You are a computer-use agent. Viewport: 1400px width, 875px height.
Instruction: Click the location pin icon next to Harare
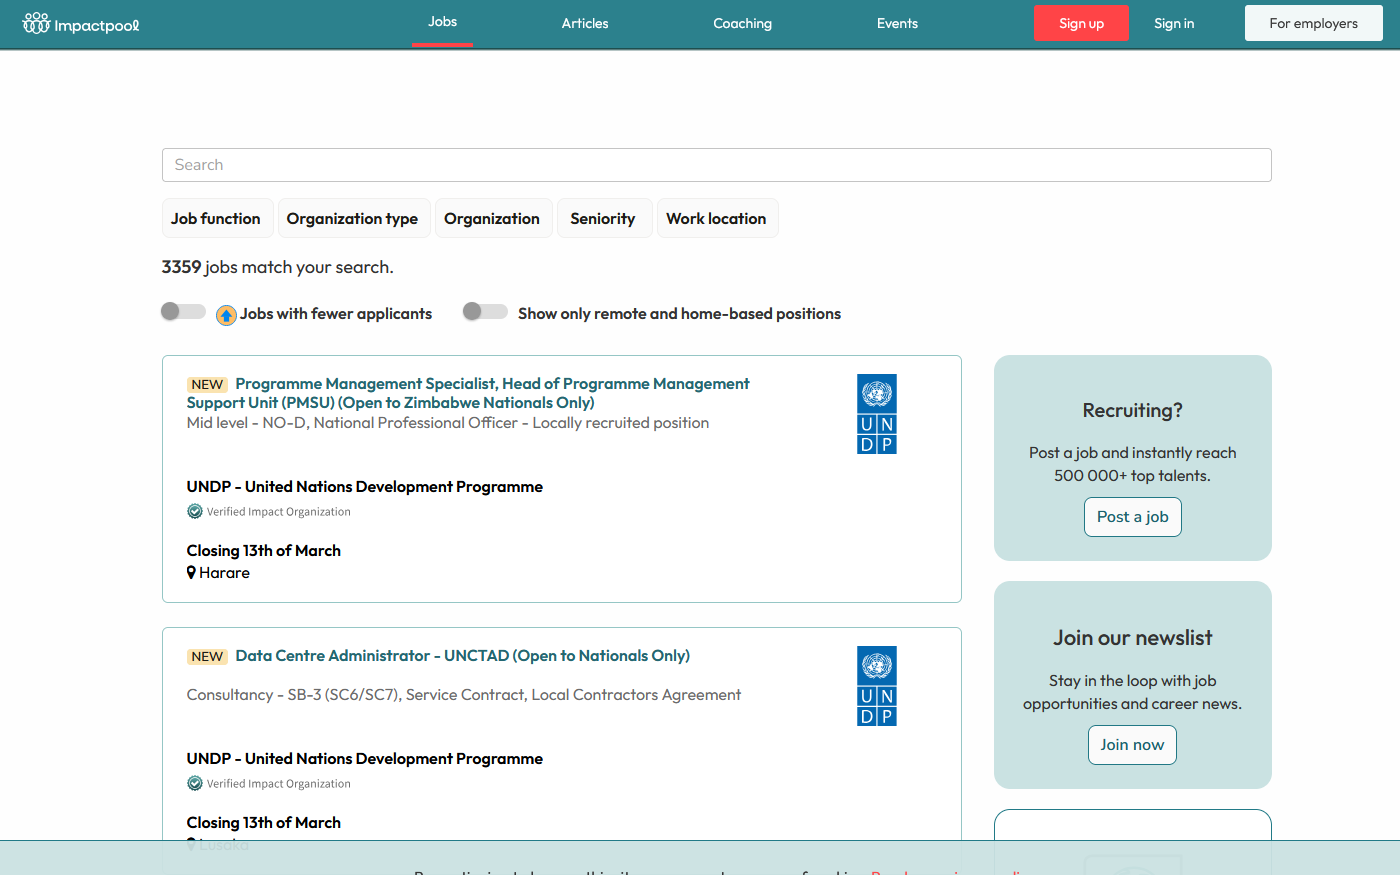[191, 573]
